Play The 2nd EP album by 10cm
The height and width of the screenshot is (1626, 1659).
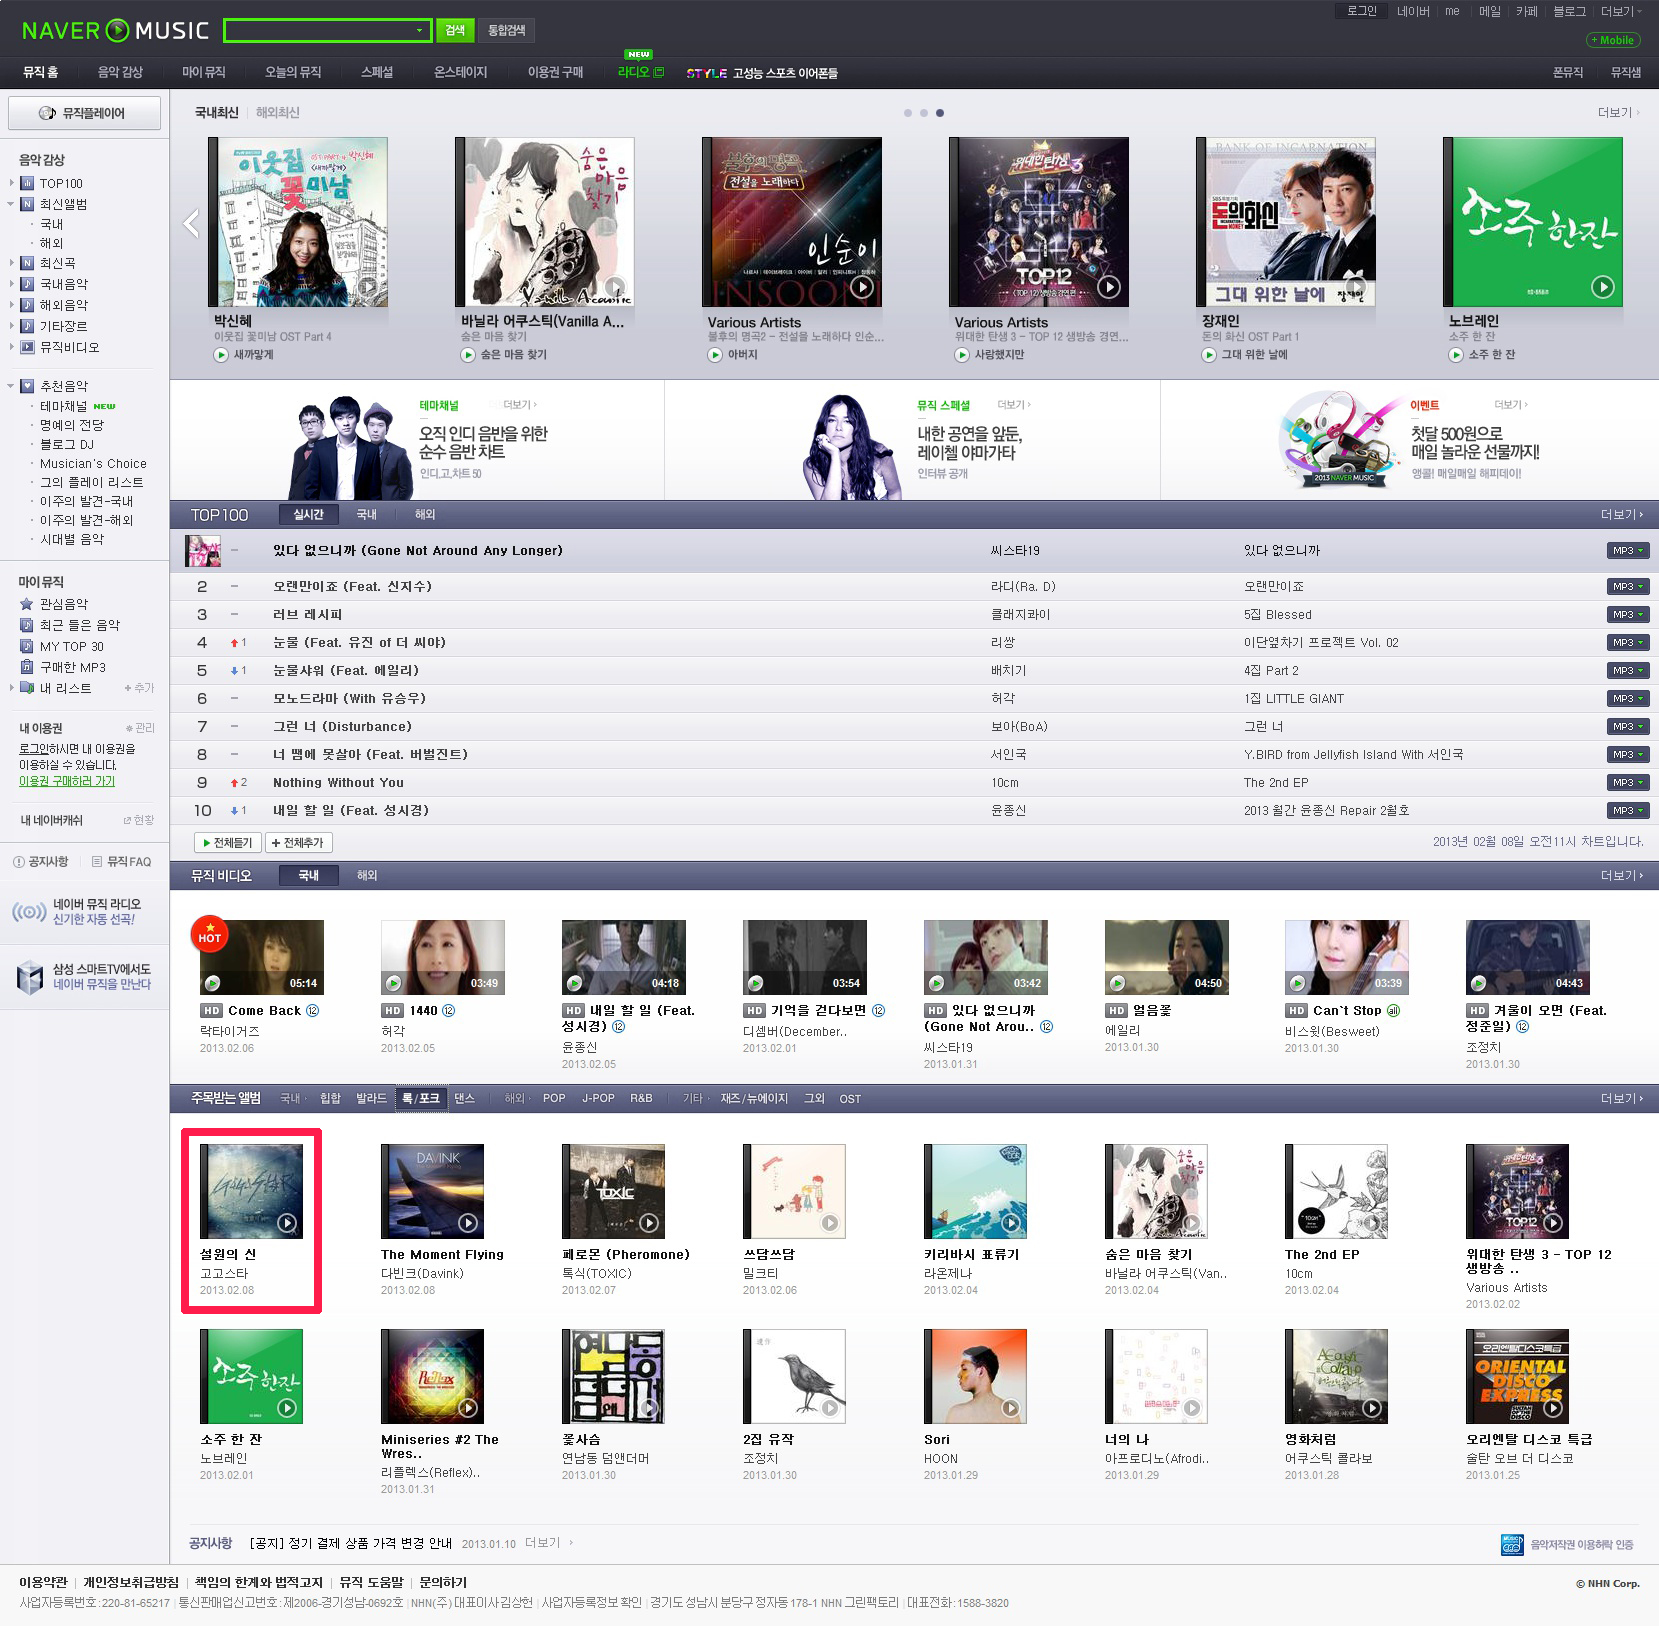click(x=1372, y=1222)
